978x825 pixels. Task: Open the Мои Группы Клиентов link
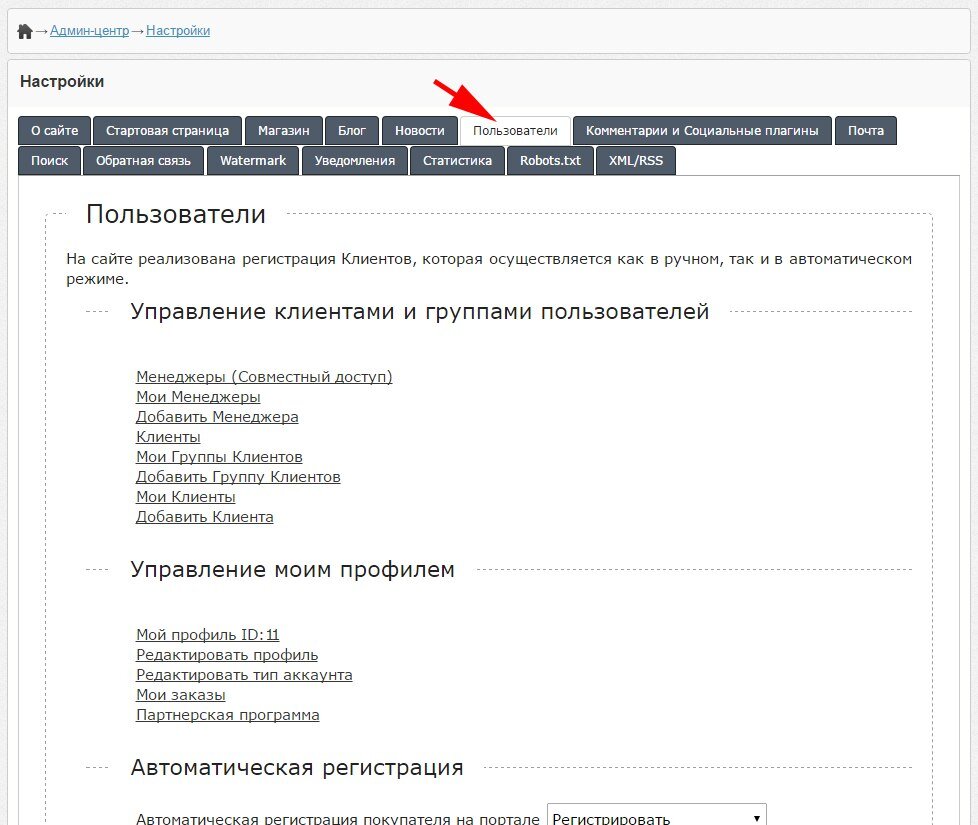219,457
